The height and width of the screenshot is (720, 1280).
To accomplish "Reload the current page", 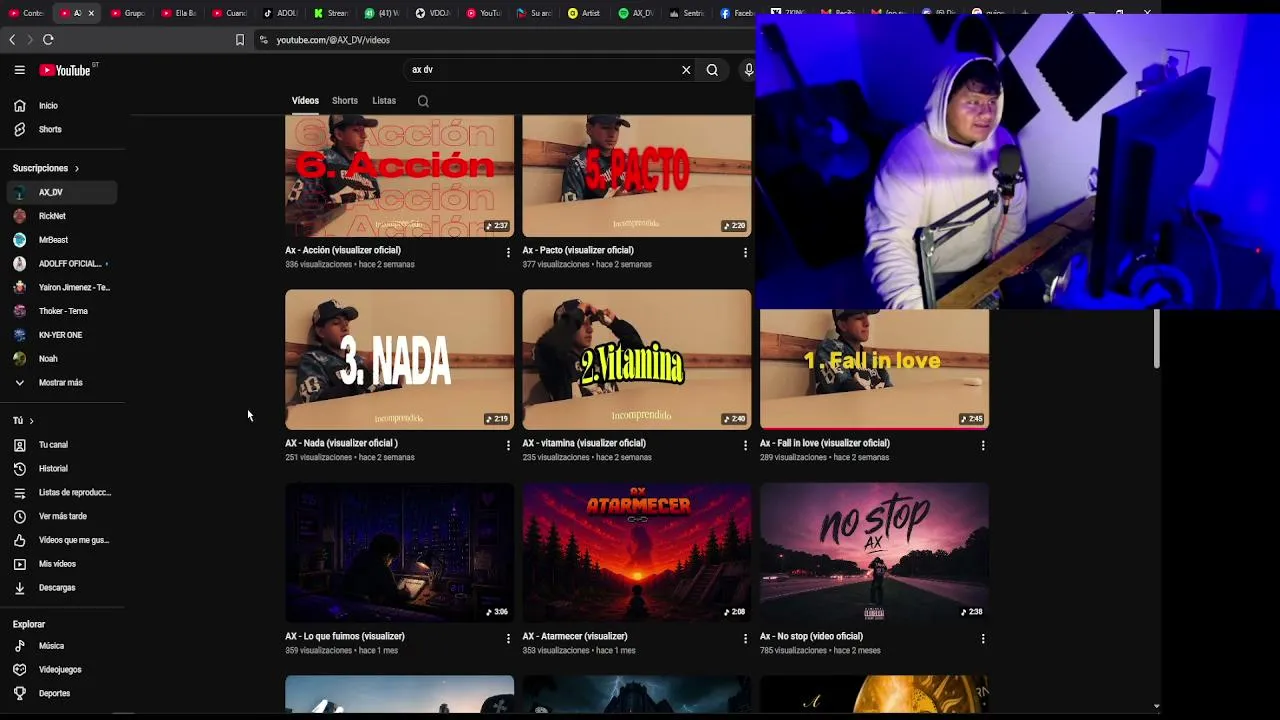I will [x=48, y=40].
